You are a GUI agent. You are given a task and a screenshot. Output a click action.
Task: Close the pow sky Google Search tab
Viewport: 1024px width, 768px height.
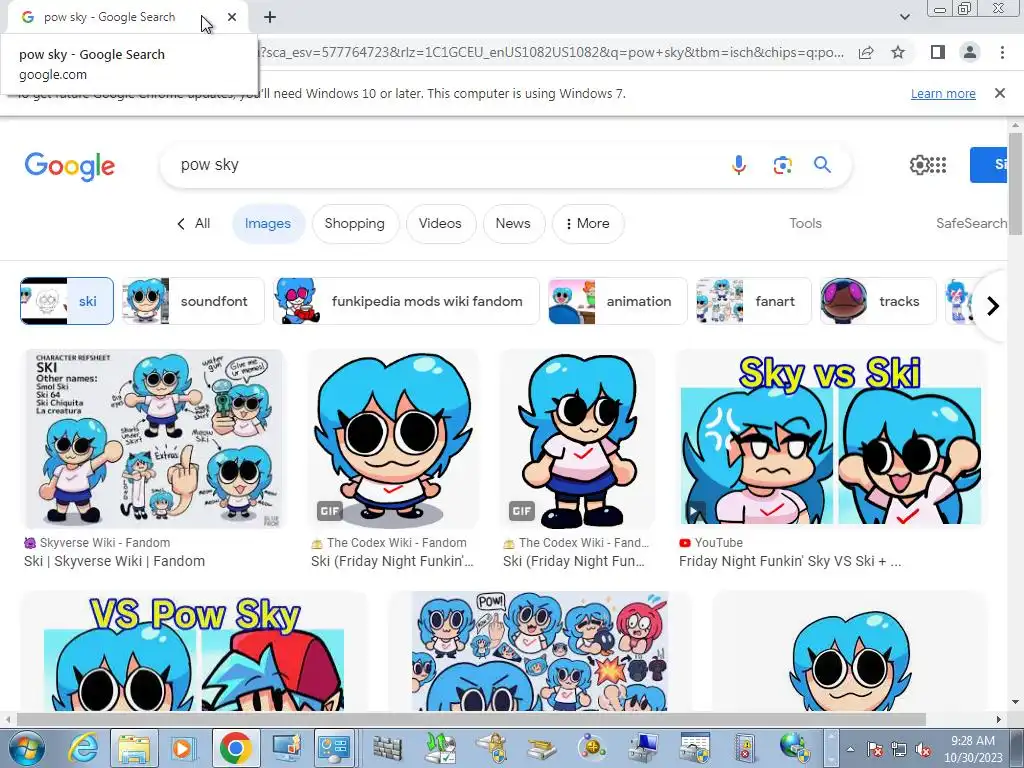pyautogui.click(x=232, y=17)
